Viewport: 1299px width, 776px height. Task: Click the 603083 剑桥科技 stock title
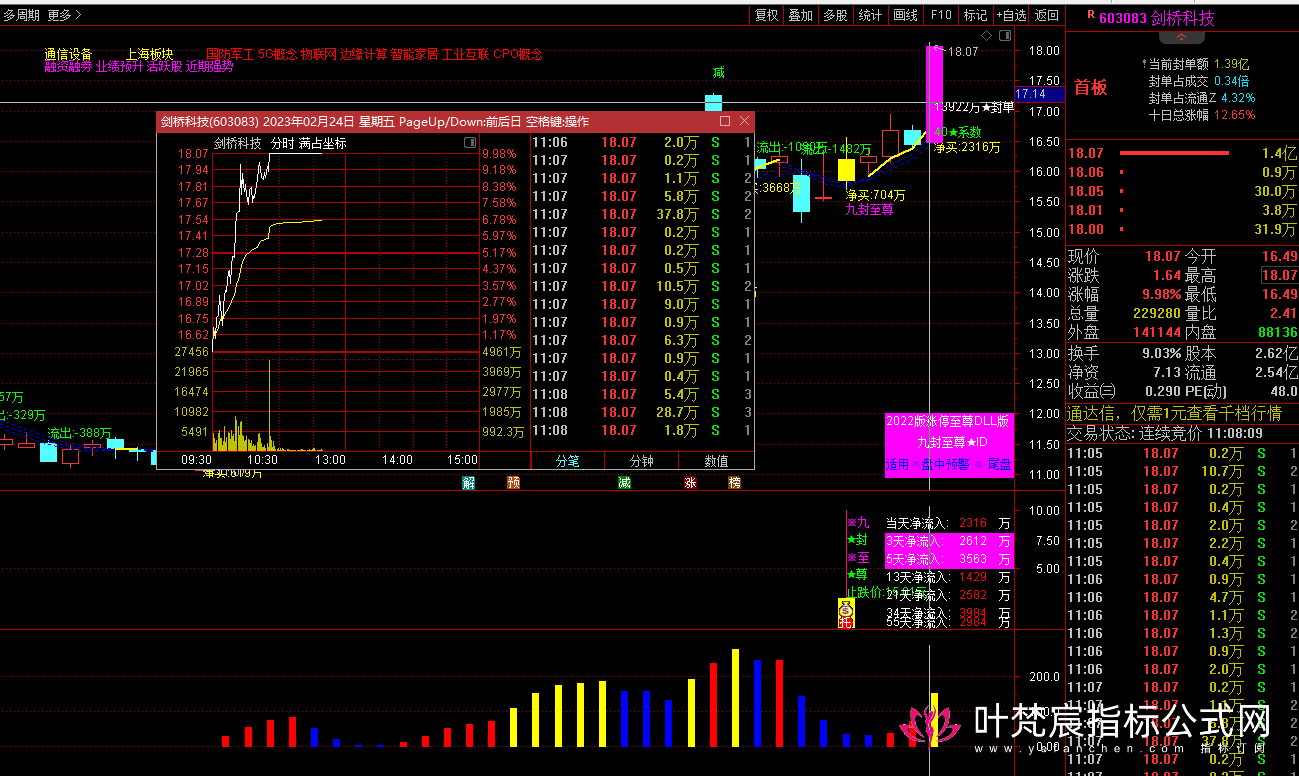click(x=1157, y=17)
